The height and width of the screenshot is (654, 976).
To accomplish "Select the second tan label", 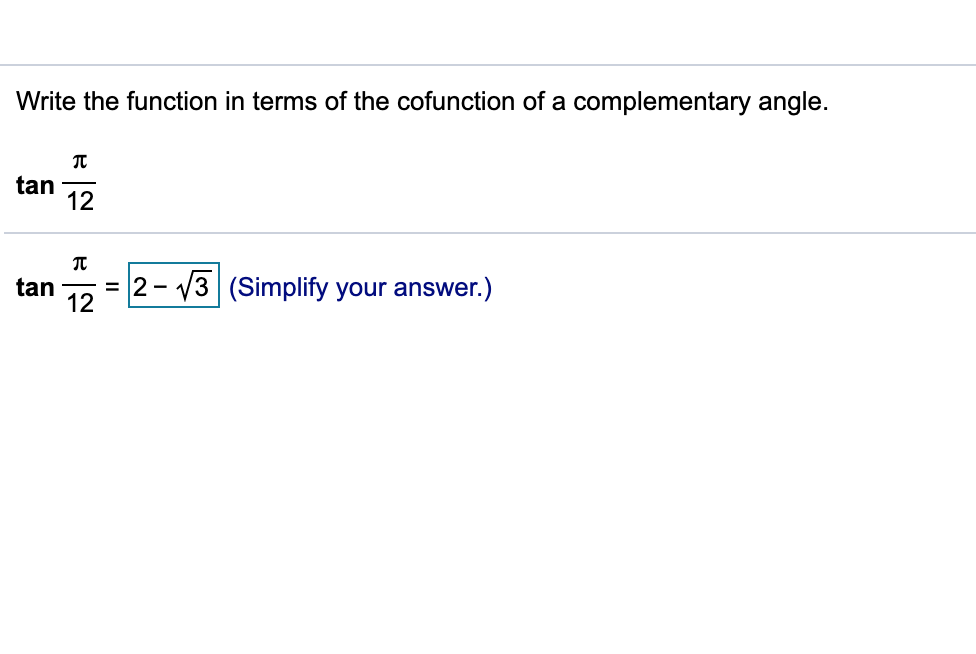I will click(x=35, y=287).
